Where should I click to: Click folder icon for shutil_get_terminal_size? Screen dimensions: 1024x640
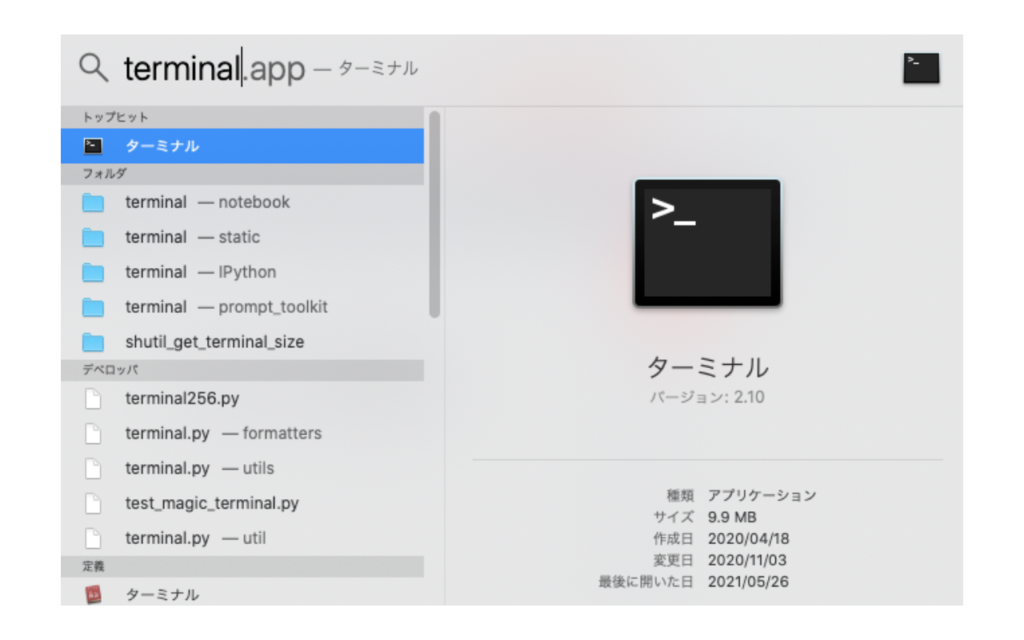pos(93,342)
